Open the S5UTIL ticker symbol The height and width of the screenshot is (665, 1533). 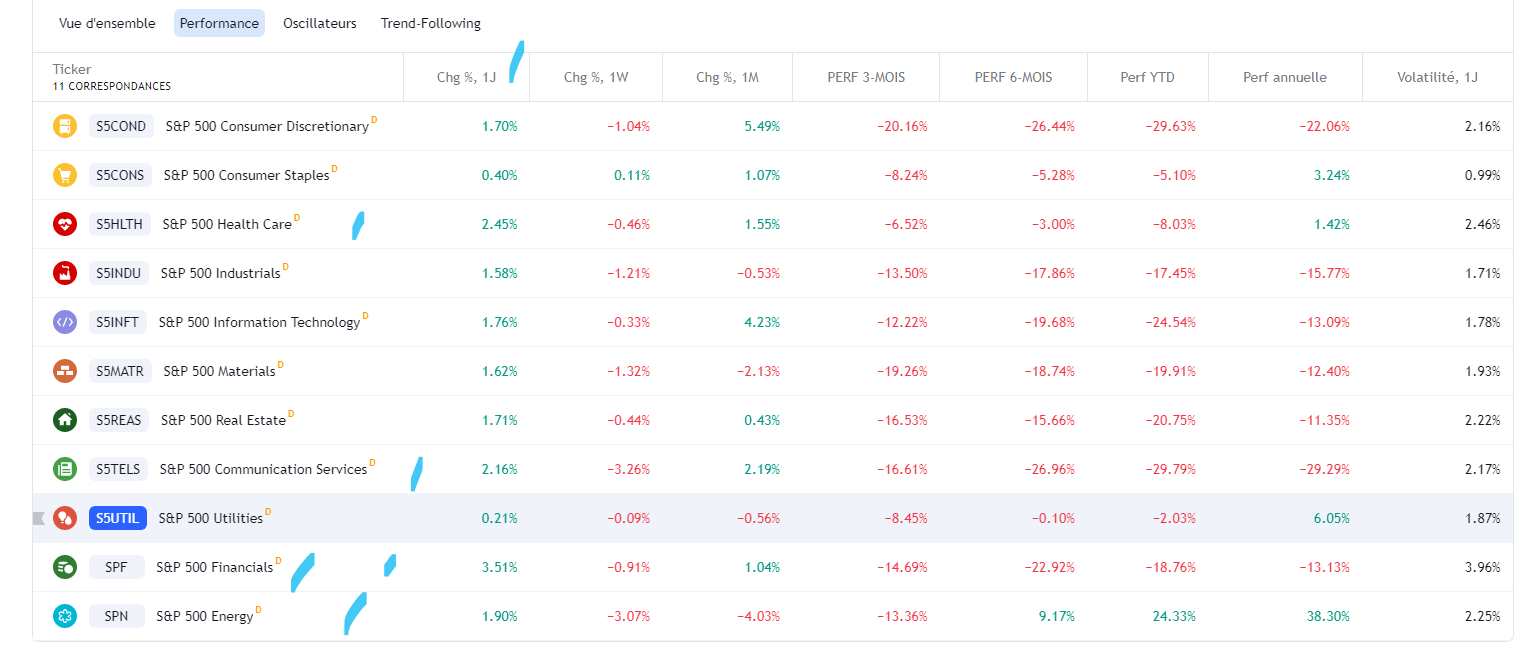pyautogui.click(x=118, y=518)
